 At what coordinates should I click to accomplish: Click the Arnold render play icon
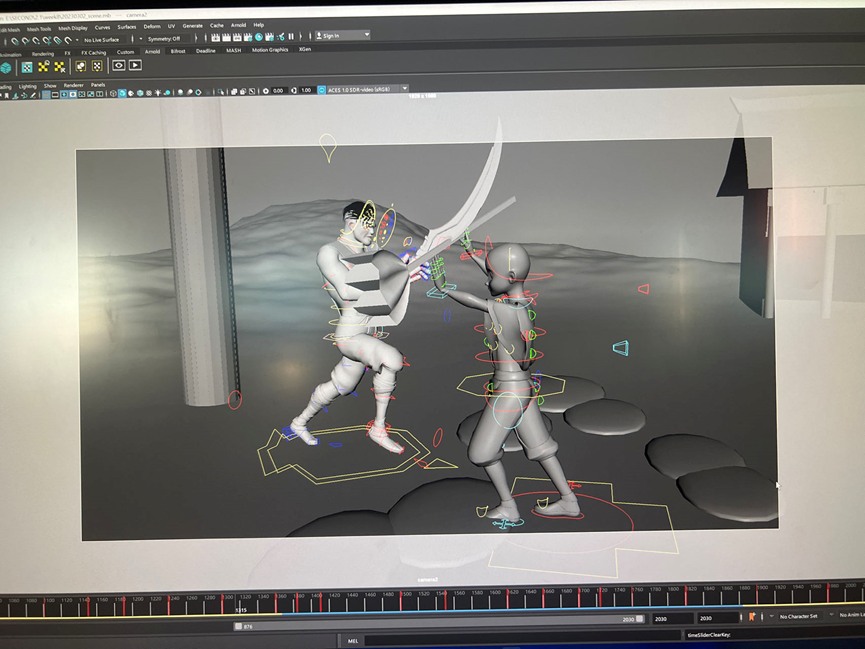pyautogui.click(x=135, y=65)
